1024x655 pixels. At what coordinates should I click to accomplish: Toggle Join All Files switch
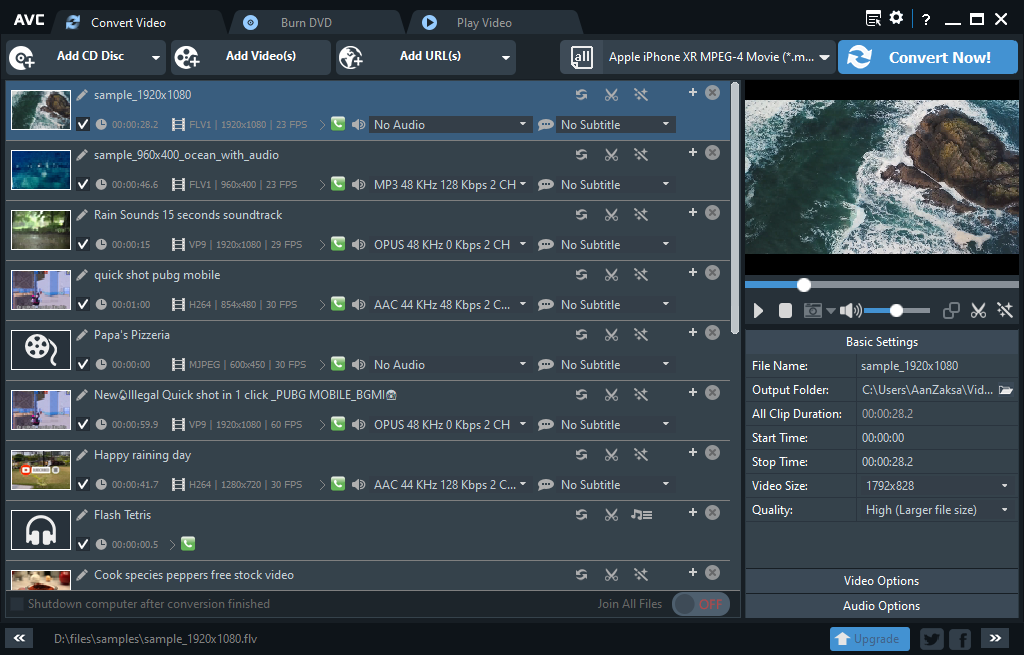click(x=701, y=604)
